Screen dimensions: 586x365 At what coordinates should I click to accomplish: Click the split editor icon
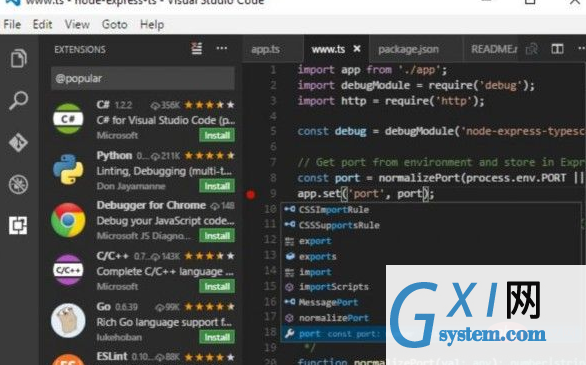pos(557,49)
